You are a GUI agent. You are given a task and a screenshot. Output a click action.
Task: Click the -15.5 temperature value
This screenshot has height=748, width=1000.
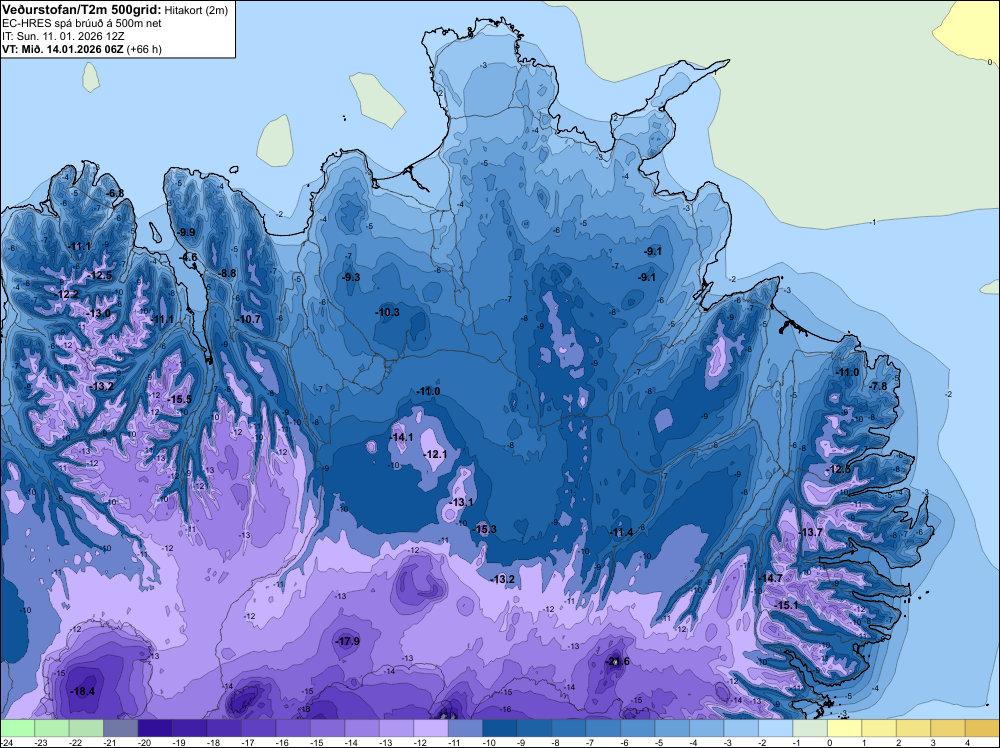click(179, 399)
